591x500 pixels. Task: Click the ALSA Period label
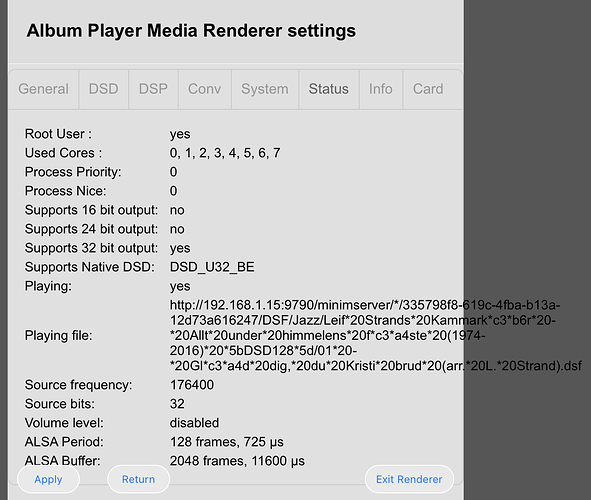(x=64, y=442)
